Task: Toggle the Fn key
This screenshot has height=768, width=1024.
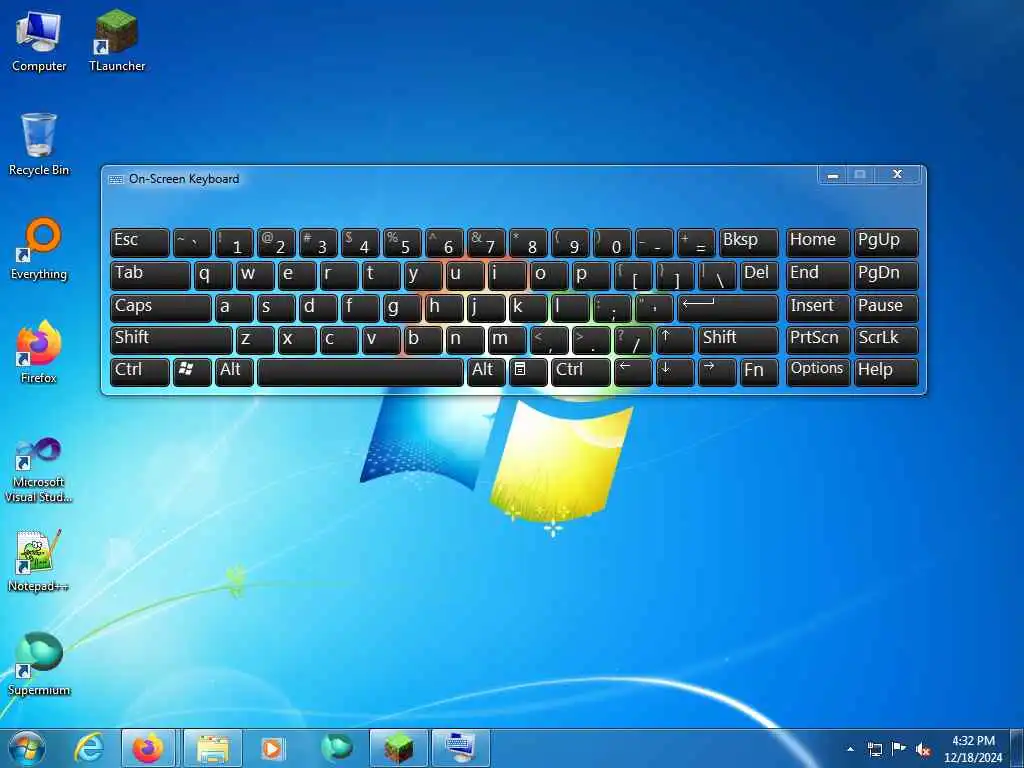Action: click(760, 372)
